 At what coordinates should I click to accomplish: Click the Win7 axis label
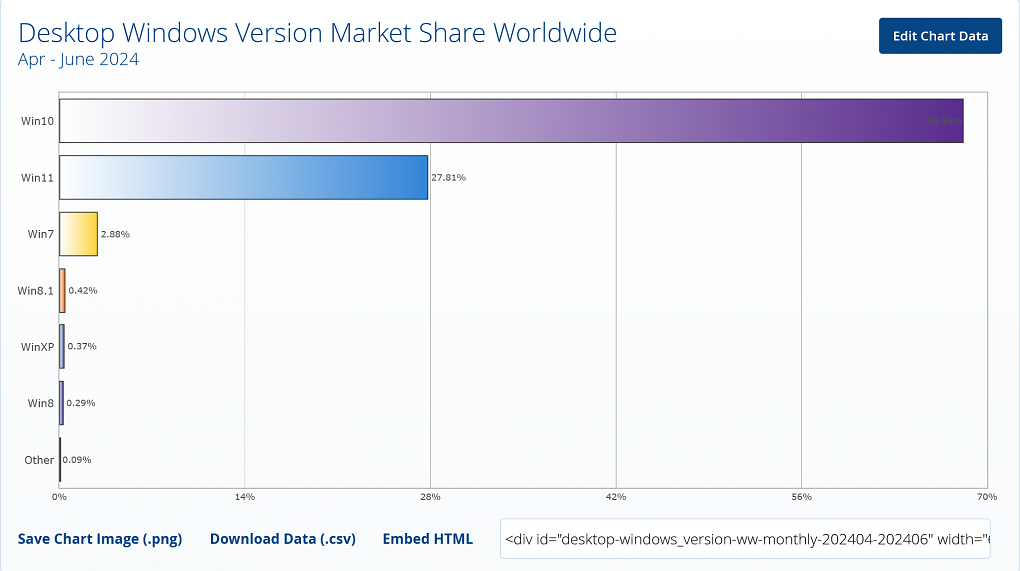[x=40, y=234]
